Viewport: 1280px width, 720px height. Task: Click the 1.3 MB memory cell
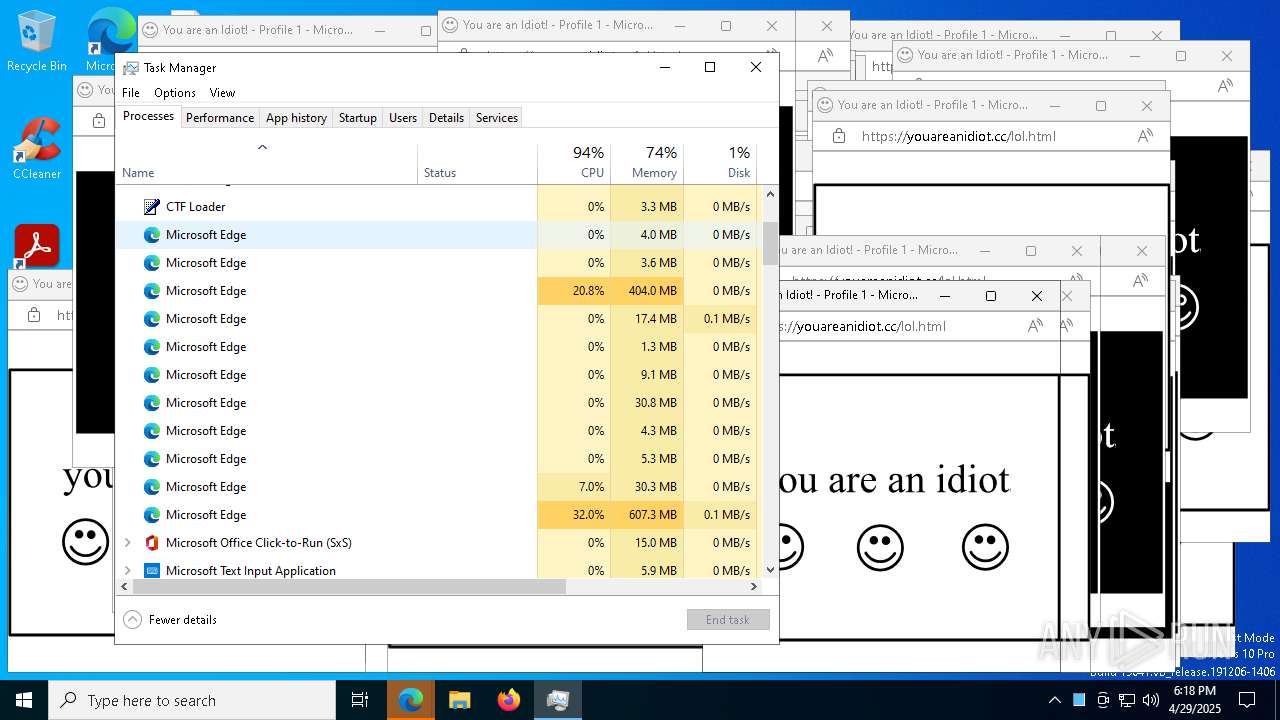[x=647, y=347]
